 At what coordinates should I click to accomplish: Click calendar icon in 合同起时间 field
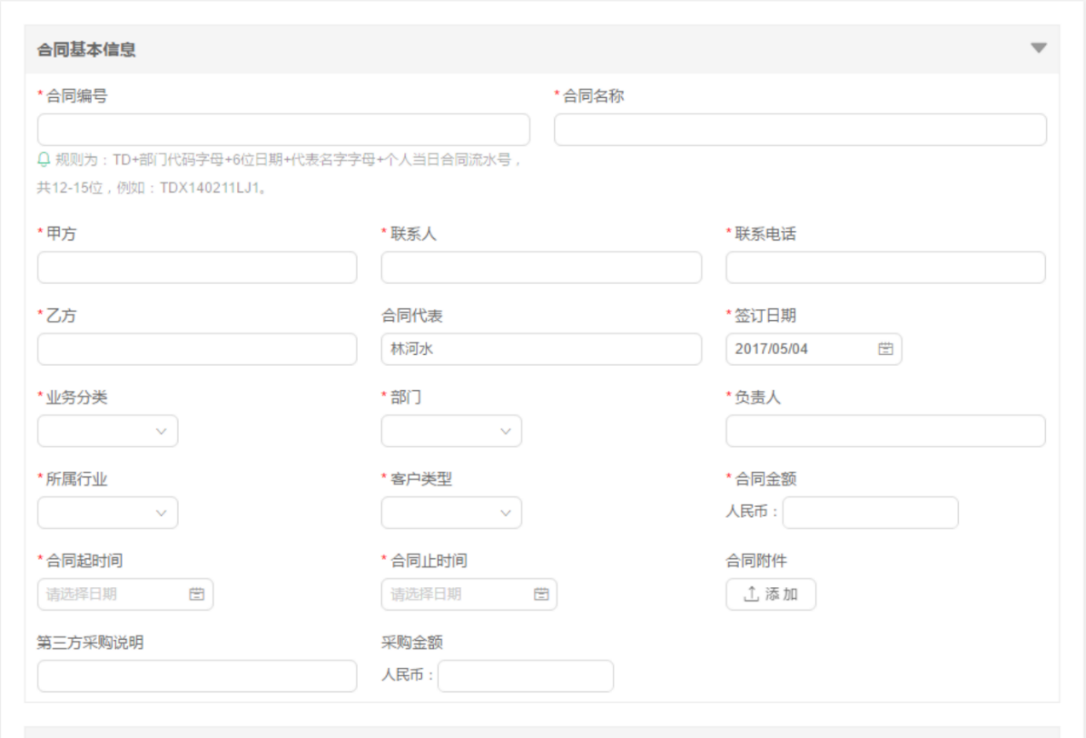point(196,594)
